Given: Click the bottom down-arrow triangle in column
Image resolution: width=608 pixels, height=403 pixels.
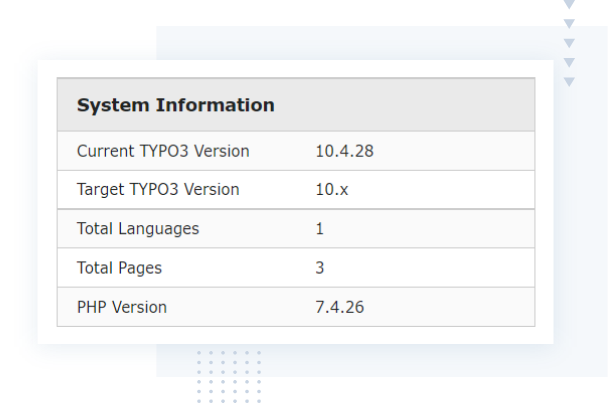Looking at the screenshot, I should coord(569,82).
